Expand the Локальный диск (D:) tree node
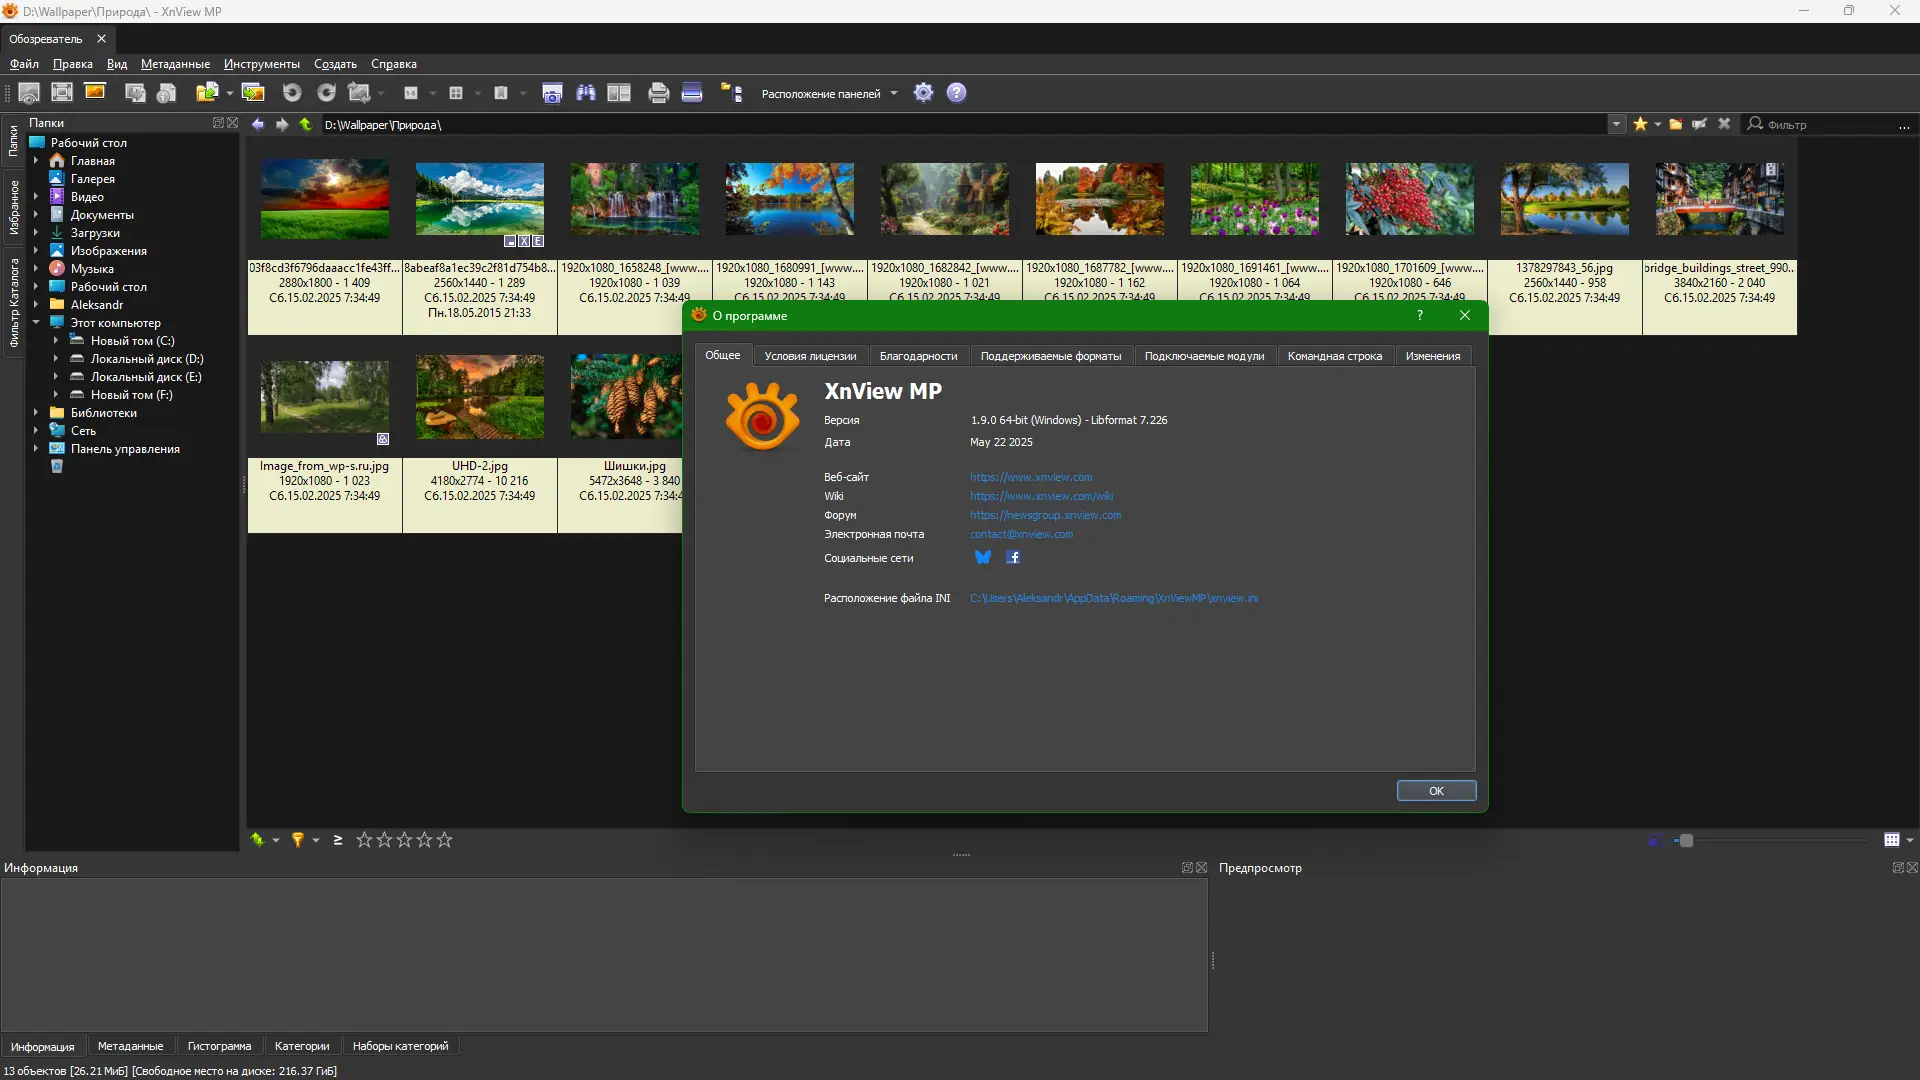Image resolution: width=1920 pixels, height=1080 pixels. (56, 359)
